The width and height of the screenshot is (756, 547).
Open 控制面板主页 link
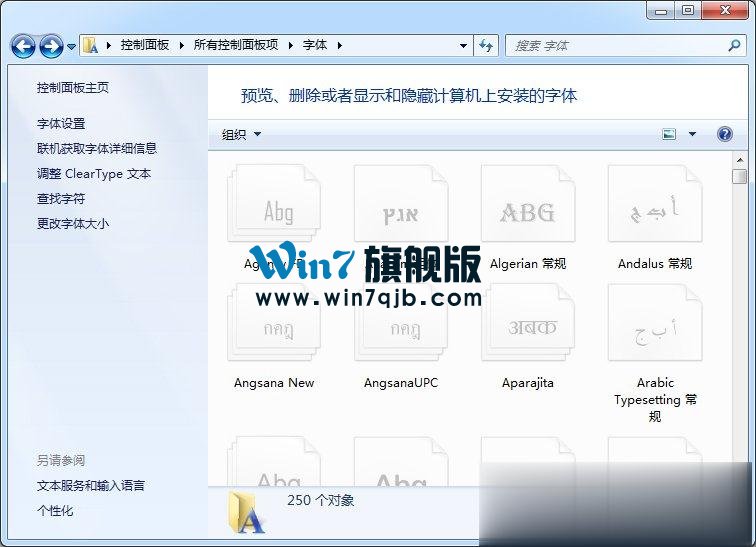point(73,88)
